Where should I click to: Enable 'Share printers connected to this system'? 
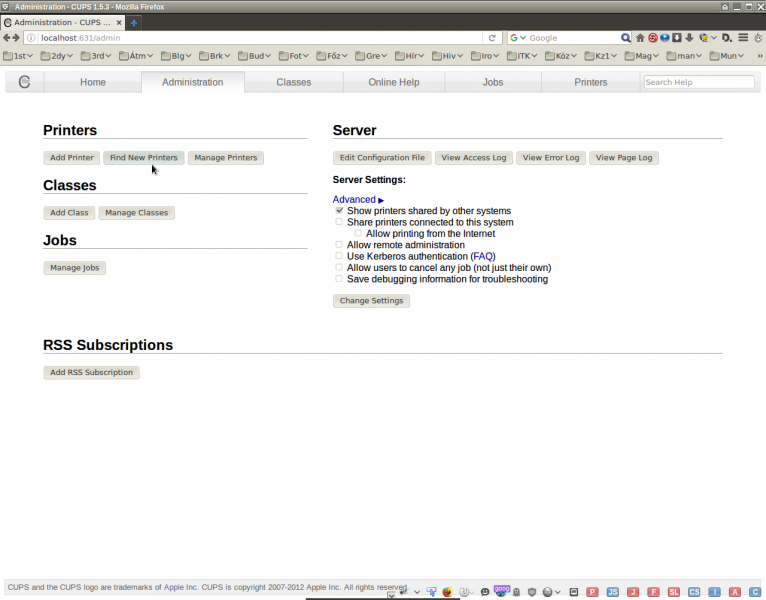[339, 222]
